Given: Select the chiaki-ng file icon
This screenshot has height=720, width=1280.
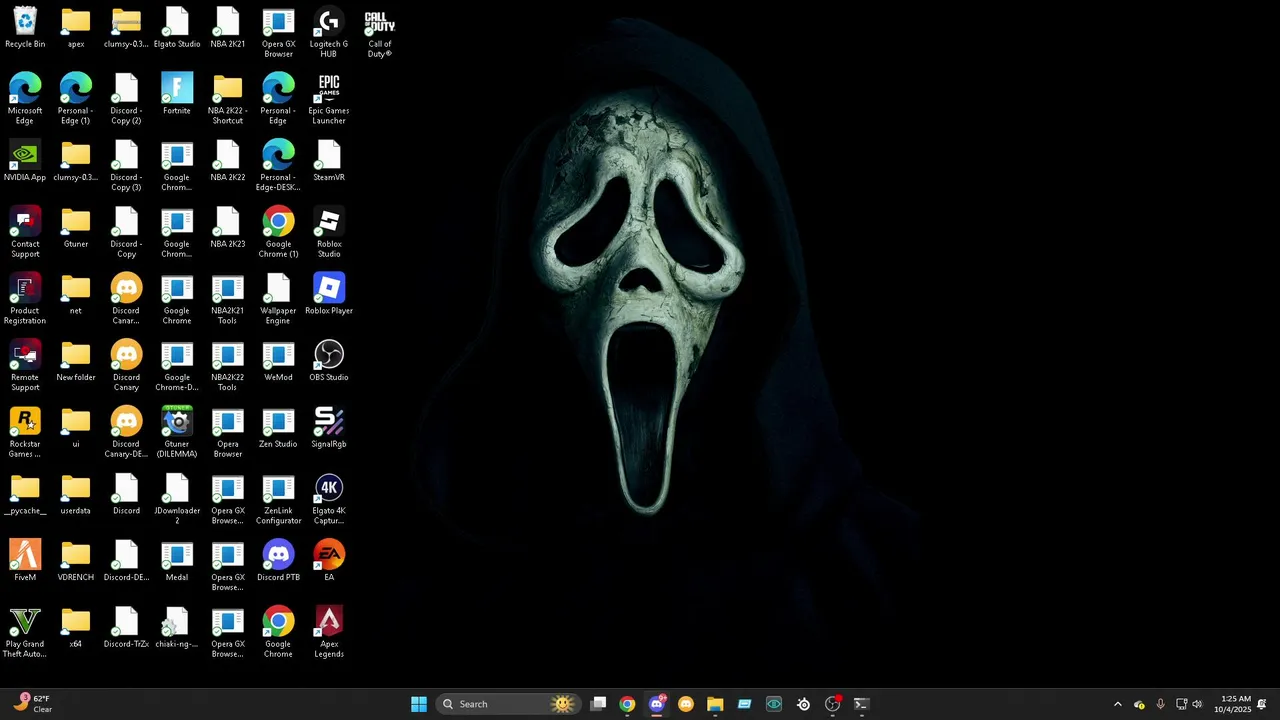Looking at the screenshot, I should [x=177, y=628].
